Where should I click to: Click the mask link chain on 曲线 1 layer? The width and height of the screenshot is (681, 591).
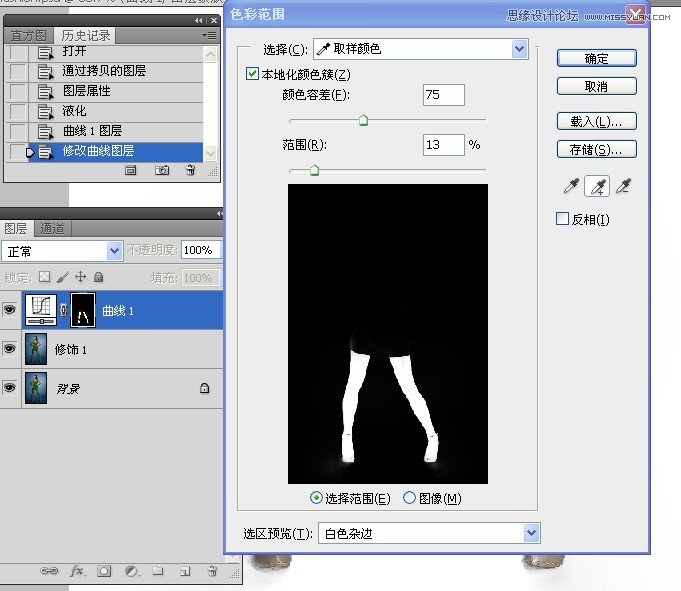coord(63,310)
